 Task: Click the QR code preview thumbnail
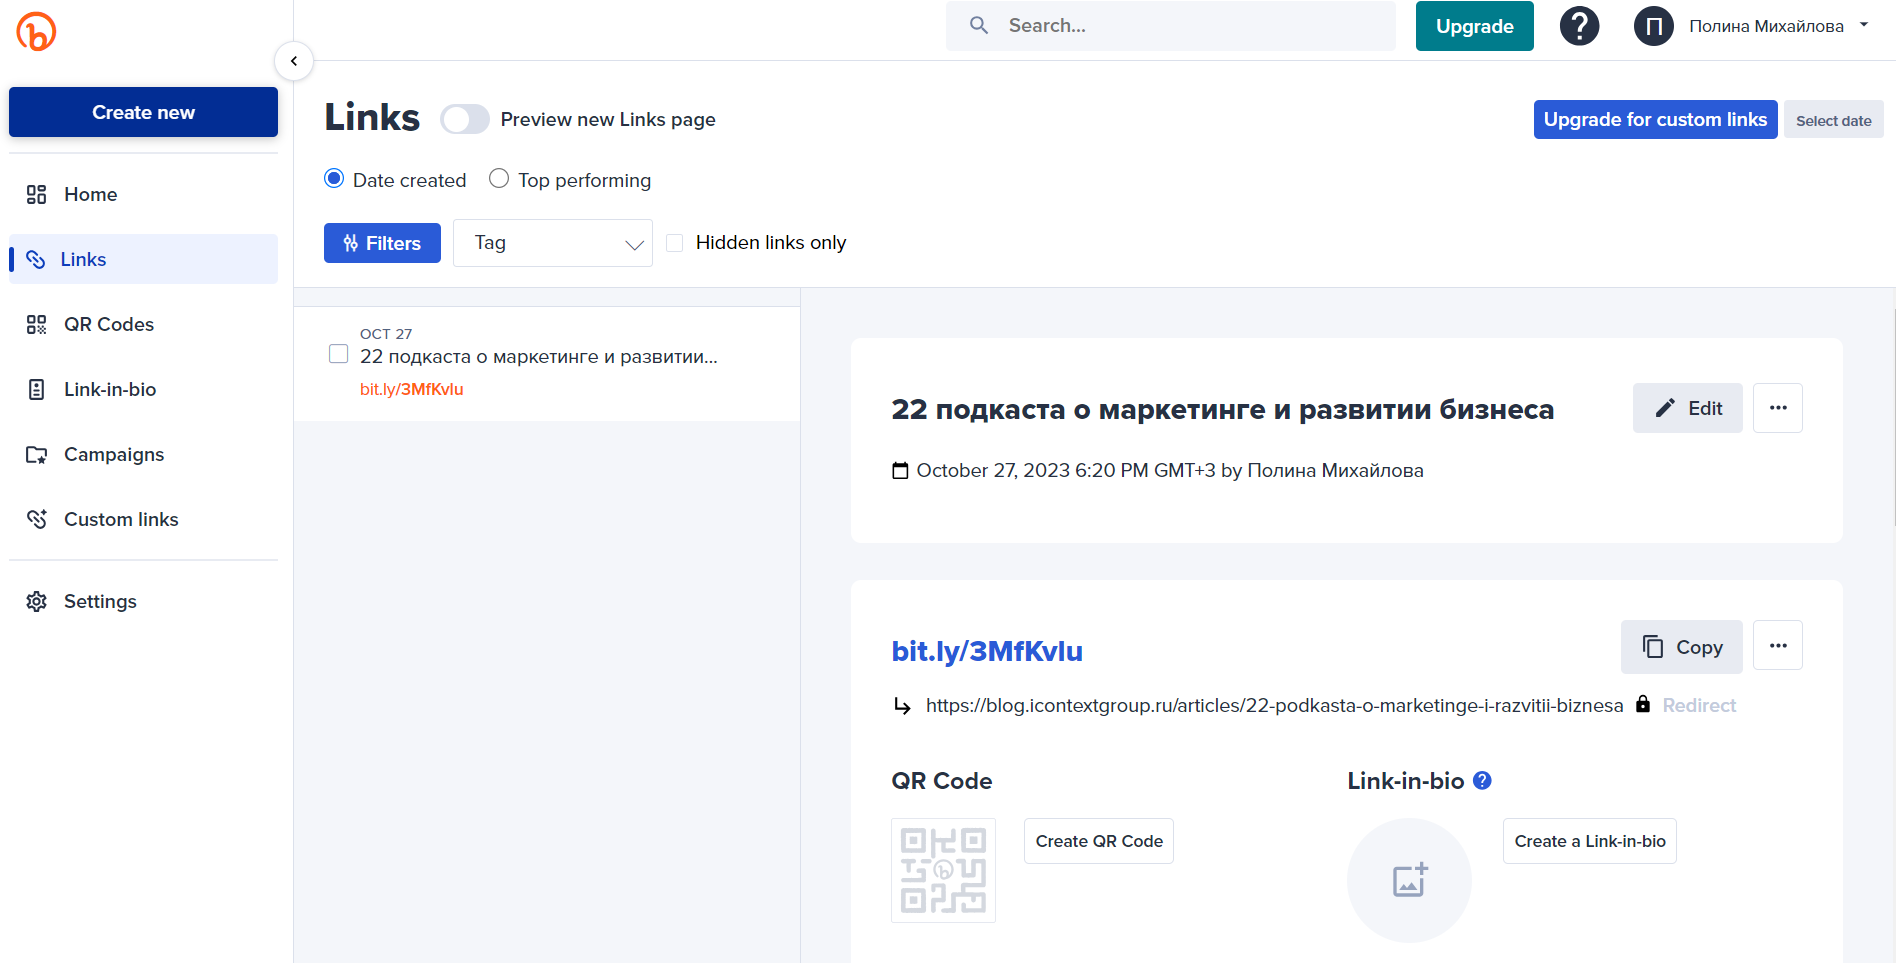pos(943,870)
